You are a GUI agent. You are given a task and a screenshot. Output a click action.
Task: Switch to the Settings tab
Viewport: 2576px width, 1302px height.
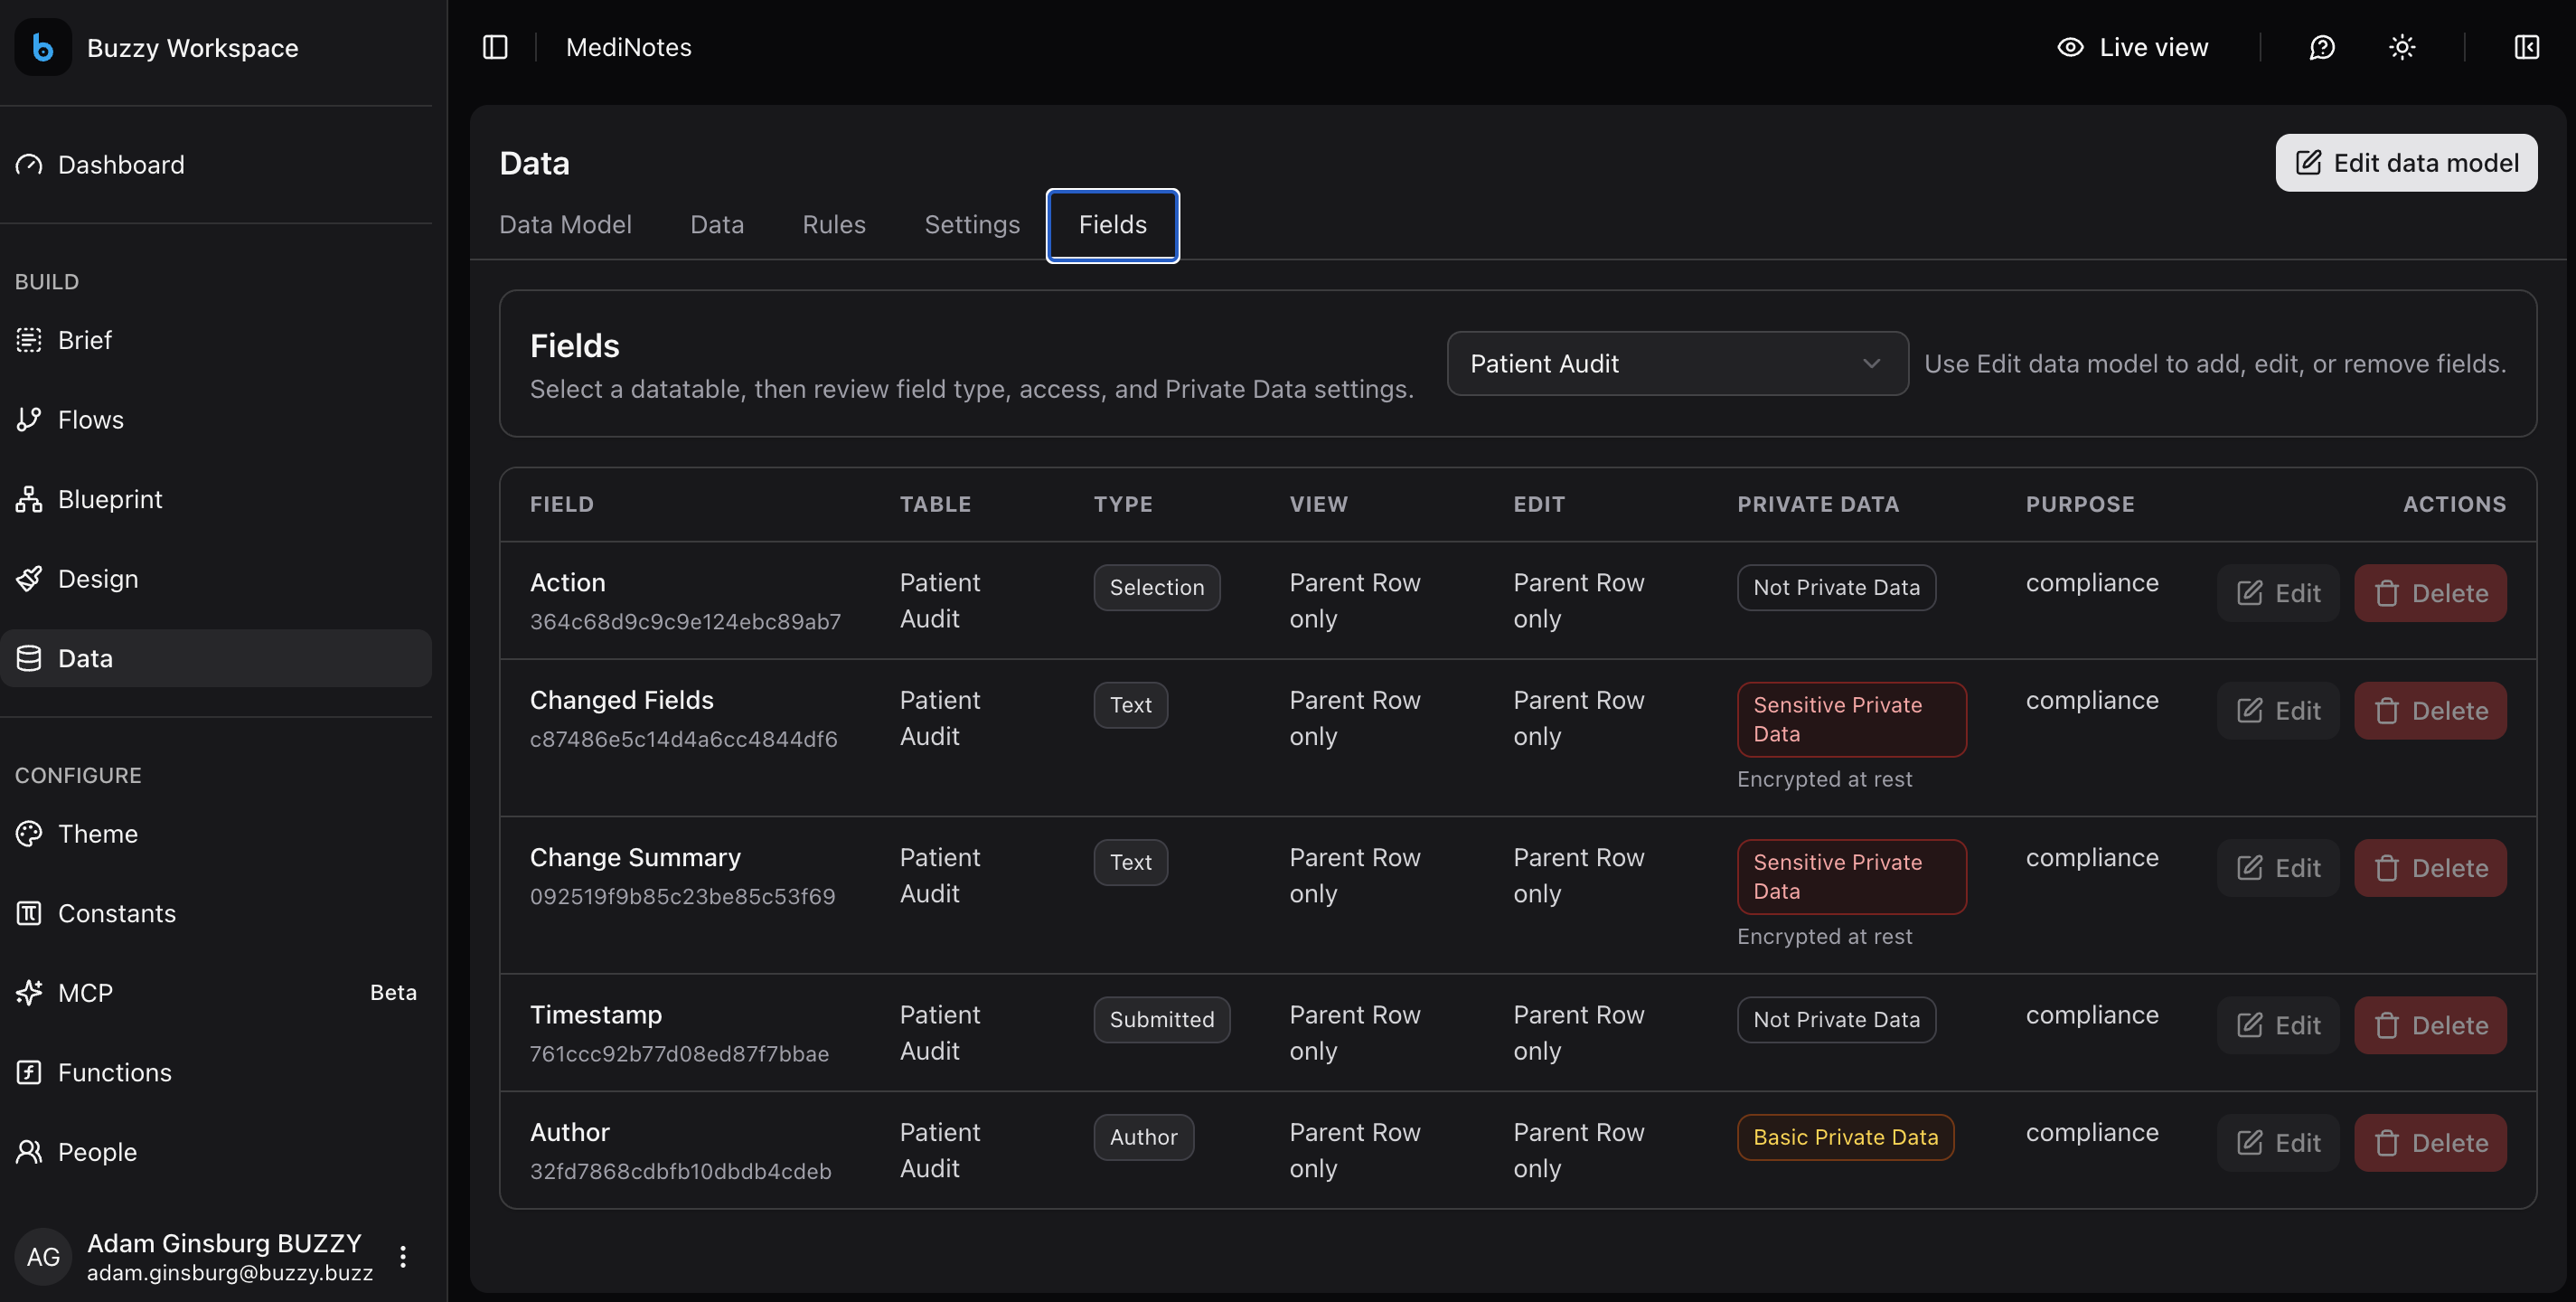972,225
